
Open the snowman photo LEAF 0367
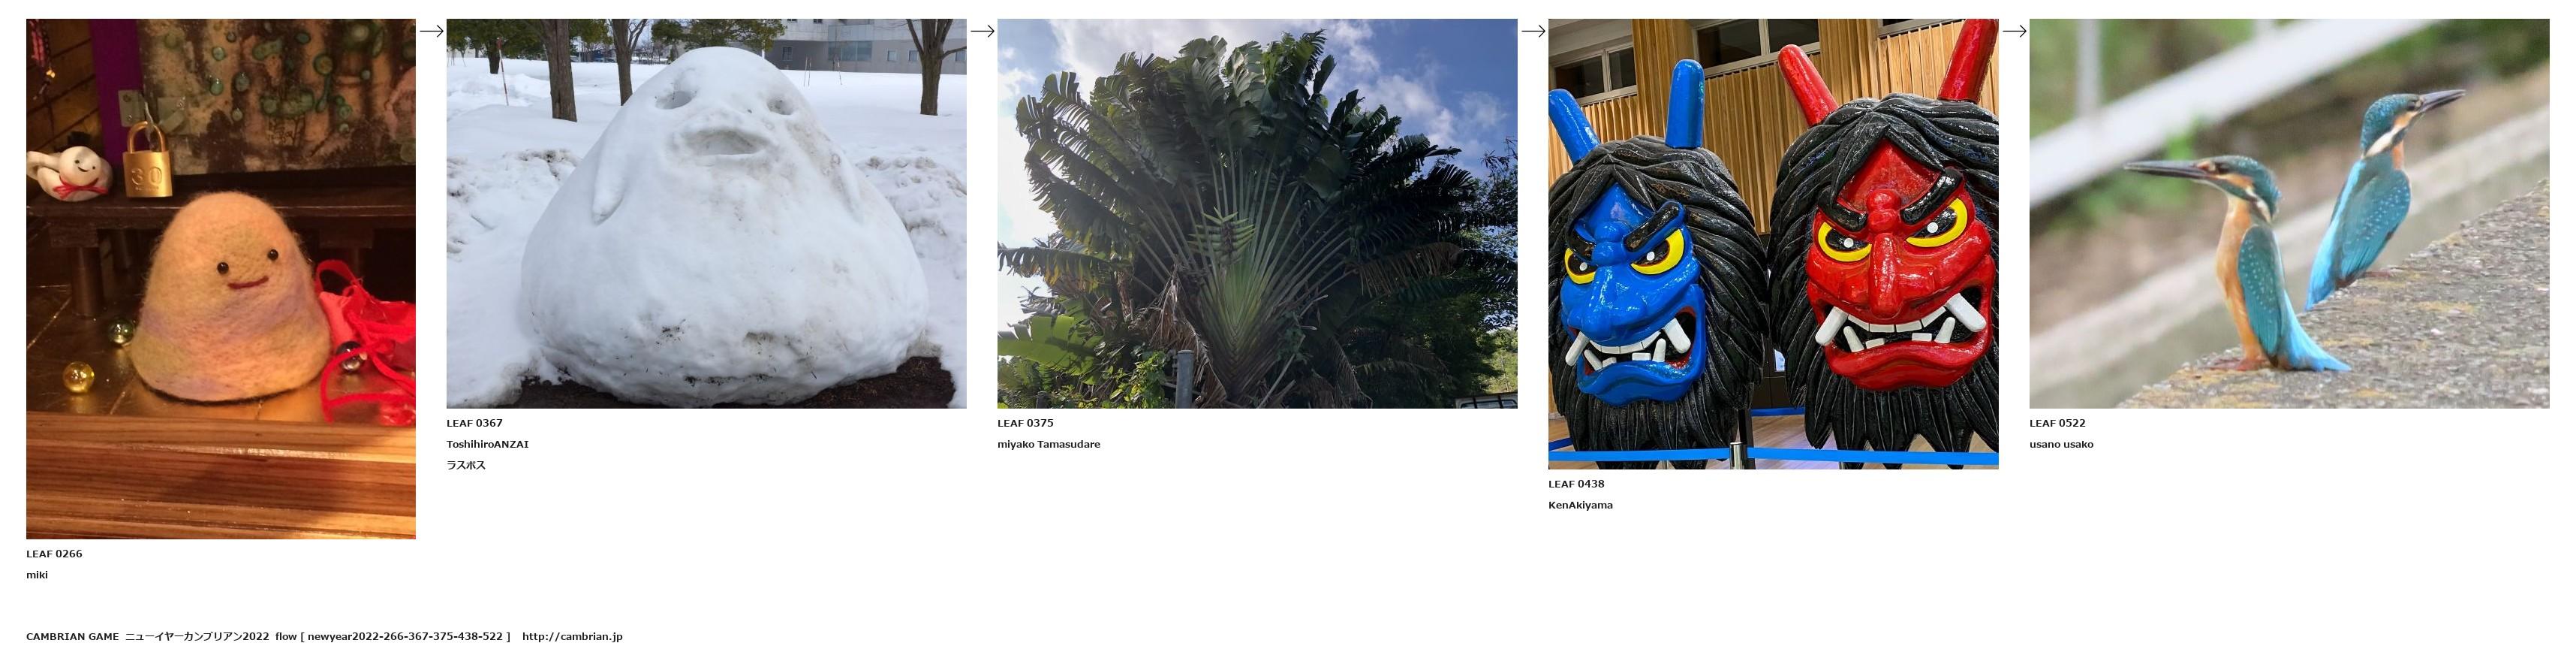tap(706, 213)
